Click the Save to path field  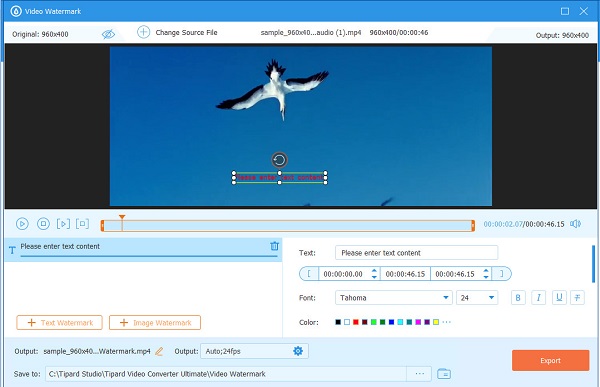click(226, 374)
